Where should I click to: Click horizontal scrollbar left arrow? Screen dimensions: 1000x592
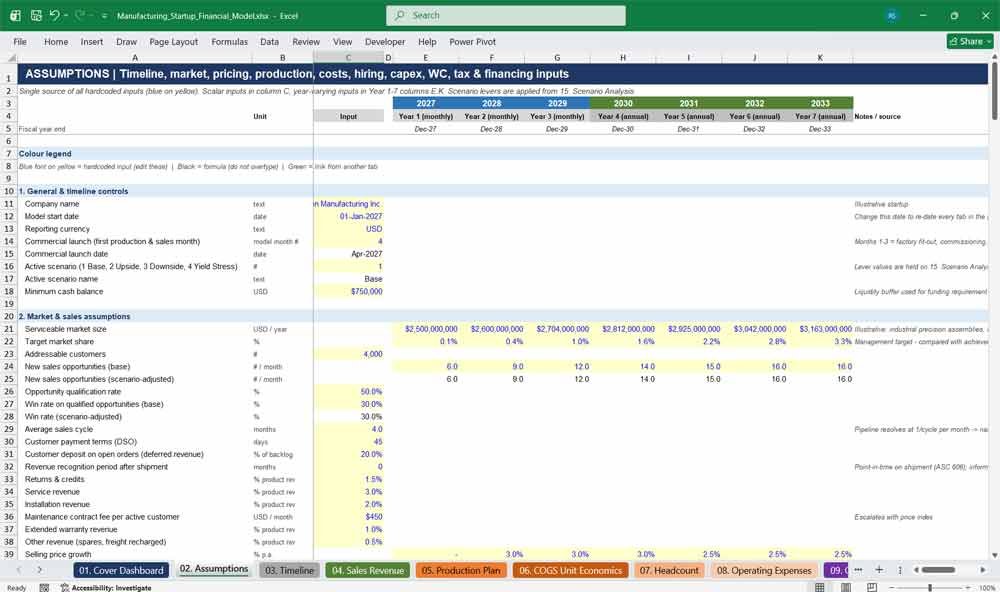[x=916, y=570]
